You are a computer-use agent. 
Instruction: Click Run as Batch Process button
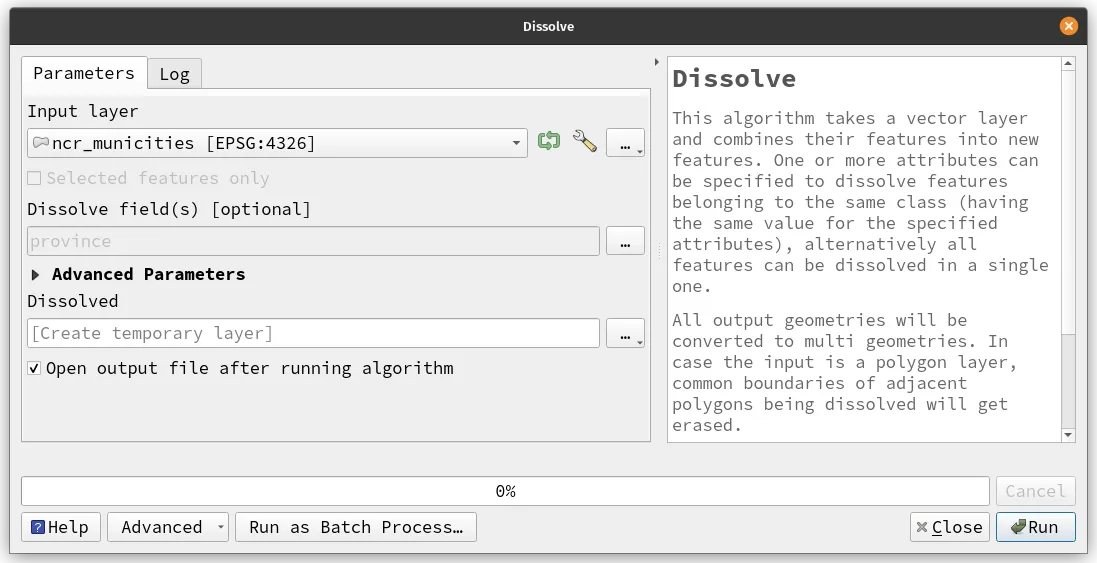click(x=356, y=527)
